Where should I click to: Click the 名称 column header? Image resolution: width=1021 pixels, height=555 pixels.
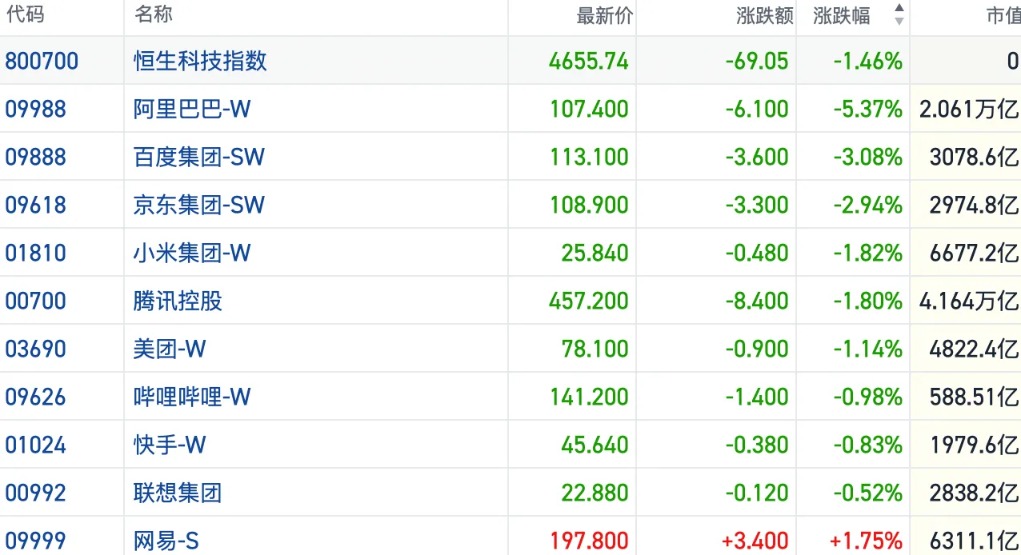(153, 14)
